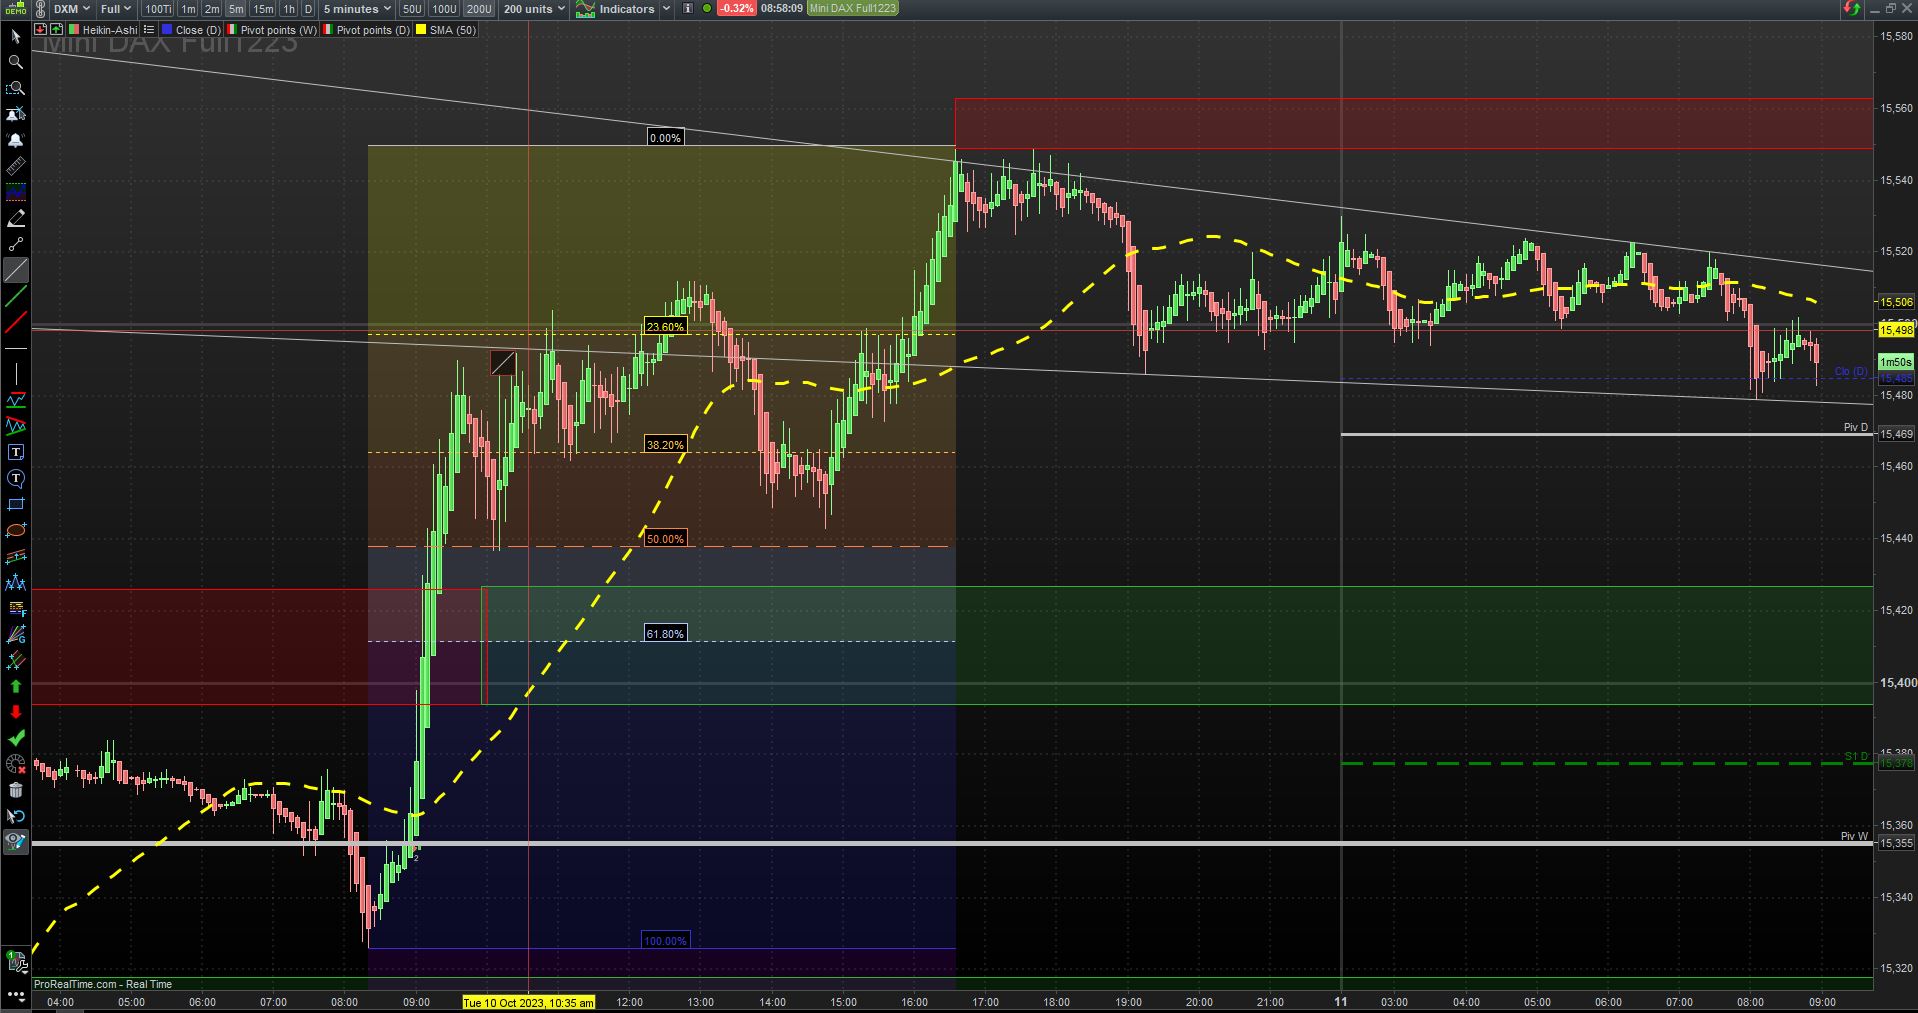1918x1013 pixels.
Task: Choose the green trend line tool
Action: (x=15, y=296)
